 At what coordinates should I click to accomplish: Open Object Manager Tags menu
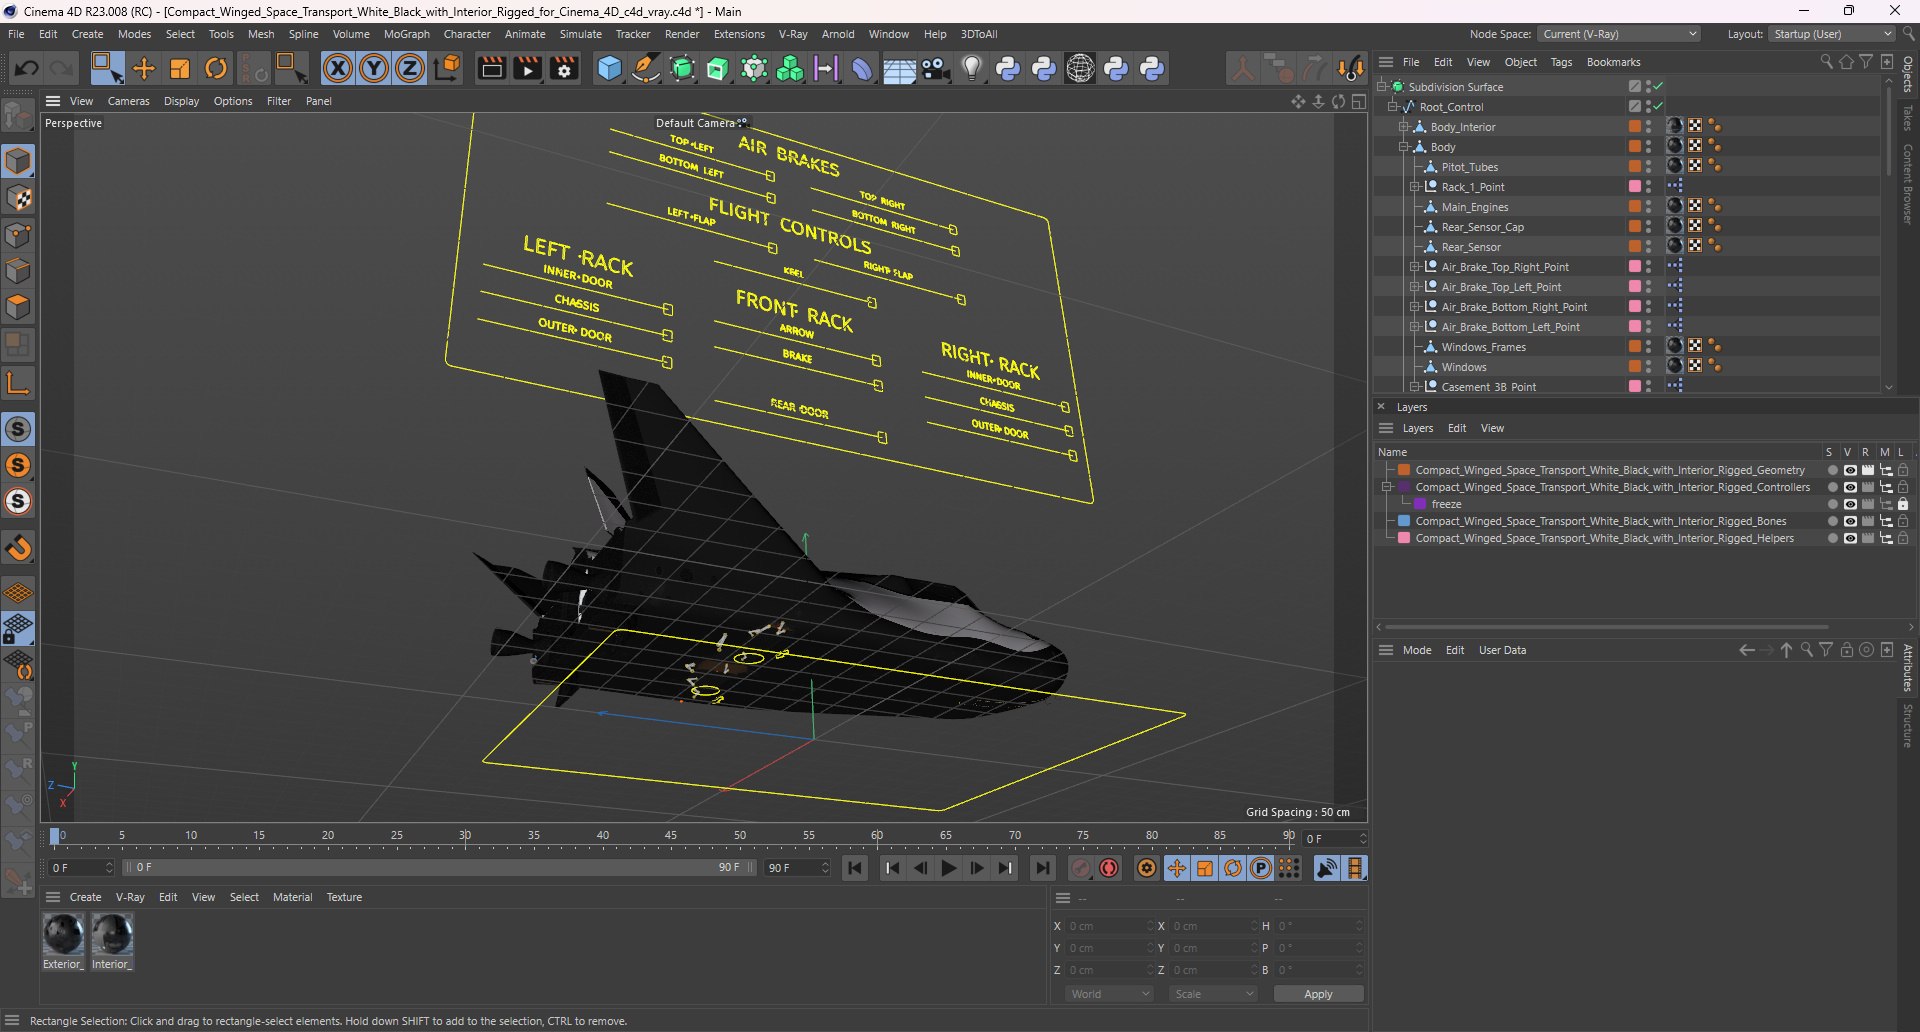coord(1561,62)
